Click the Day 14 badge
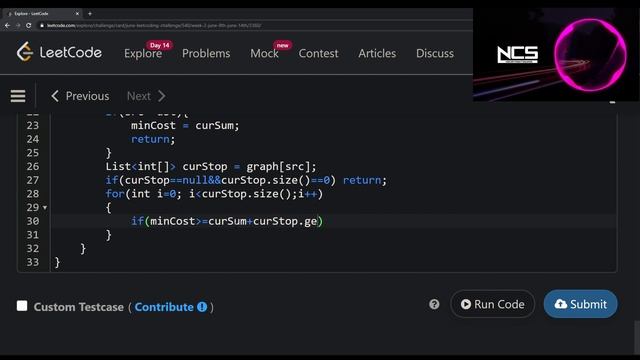The image size is (640, 360). click(160, 45)
